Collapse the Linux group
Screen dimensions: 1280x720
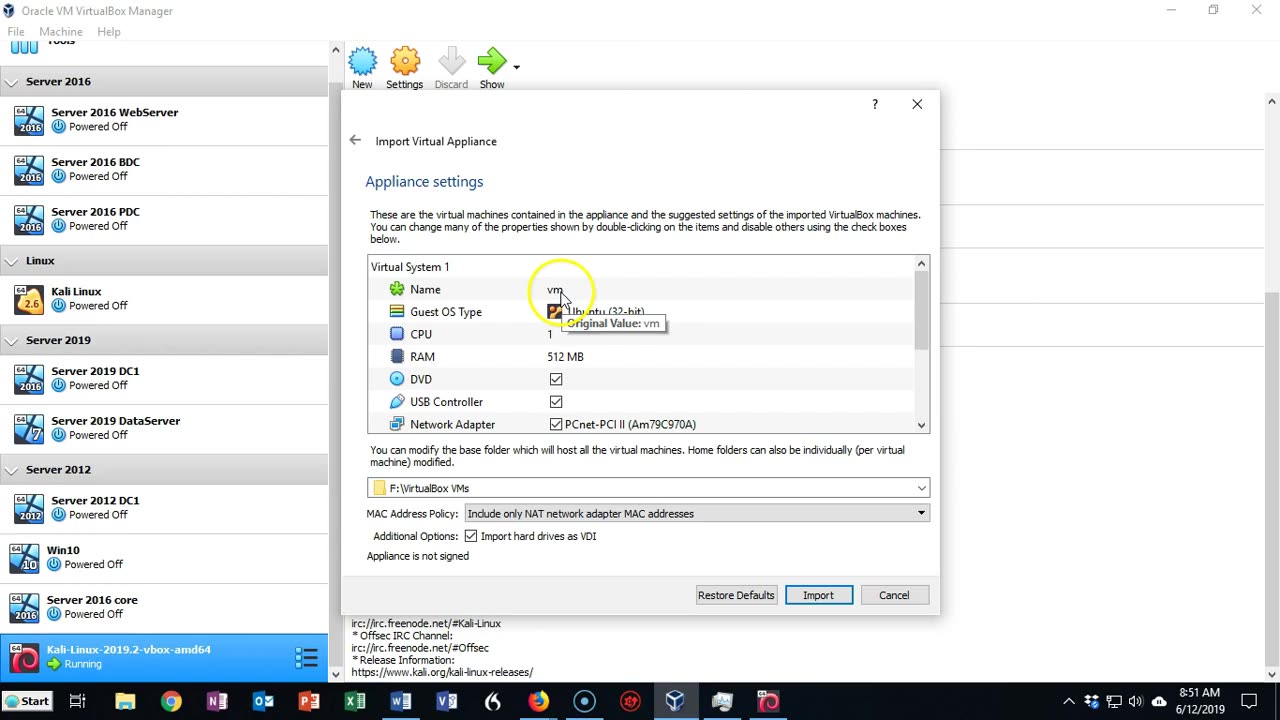coord(11,261)
